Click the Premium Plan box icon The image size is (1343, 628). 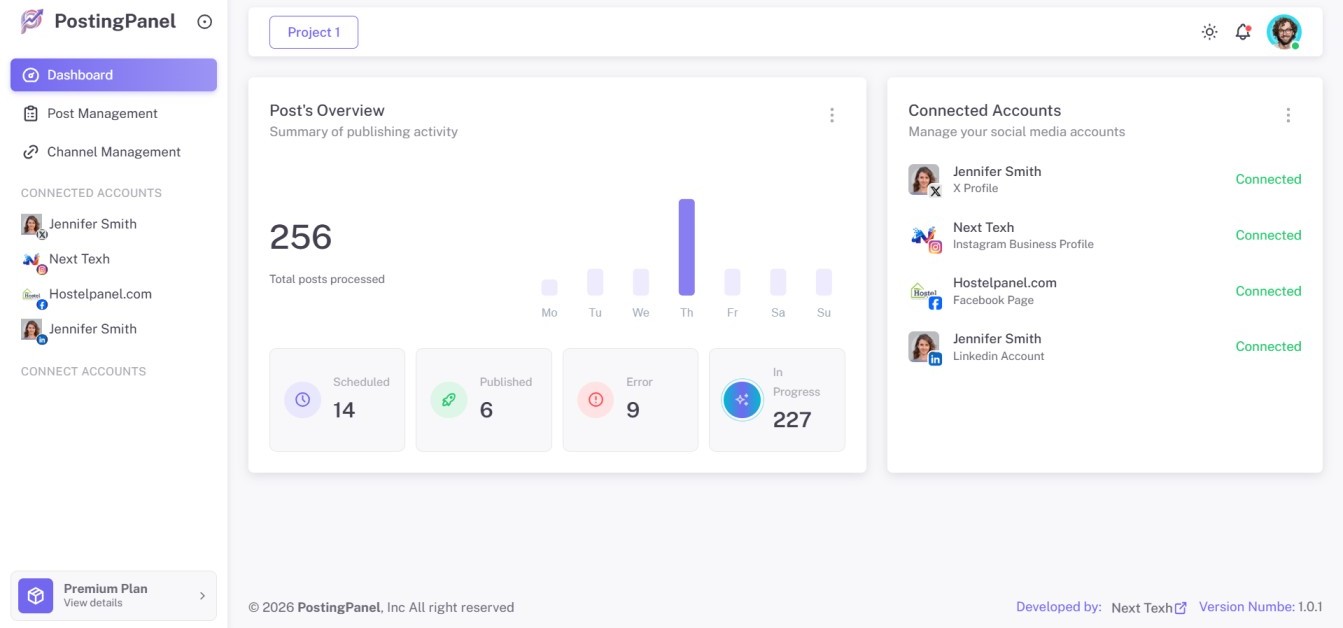[x=36, y=596]
